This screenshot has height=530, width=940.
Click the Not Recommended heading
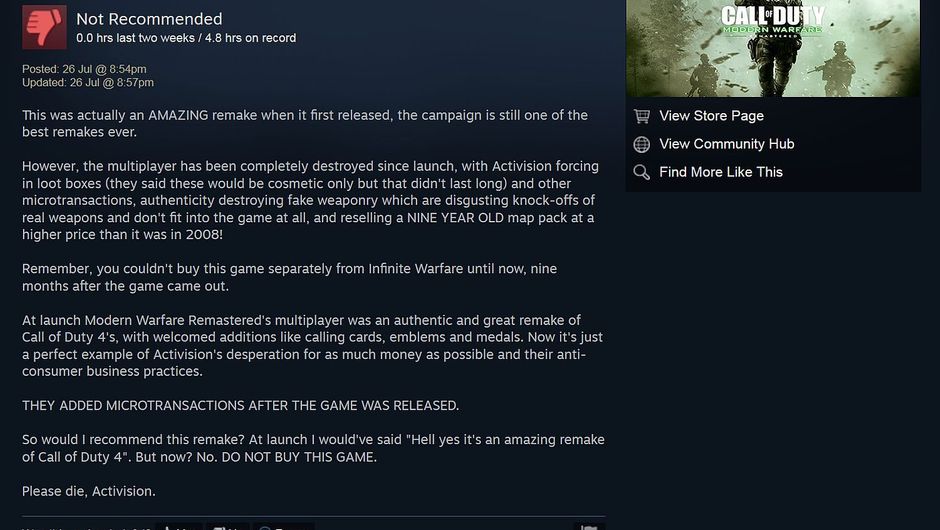(x=149, y=19)
